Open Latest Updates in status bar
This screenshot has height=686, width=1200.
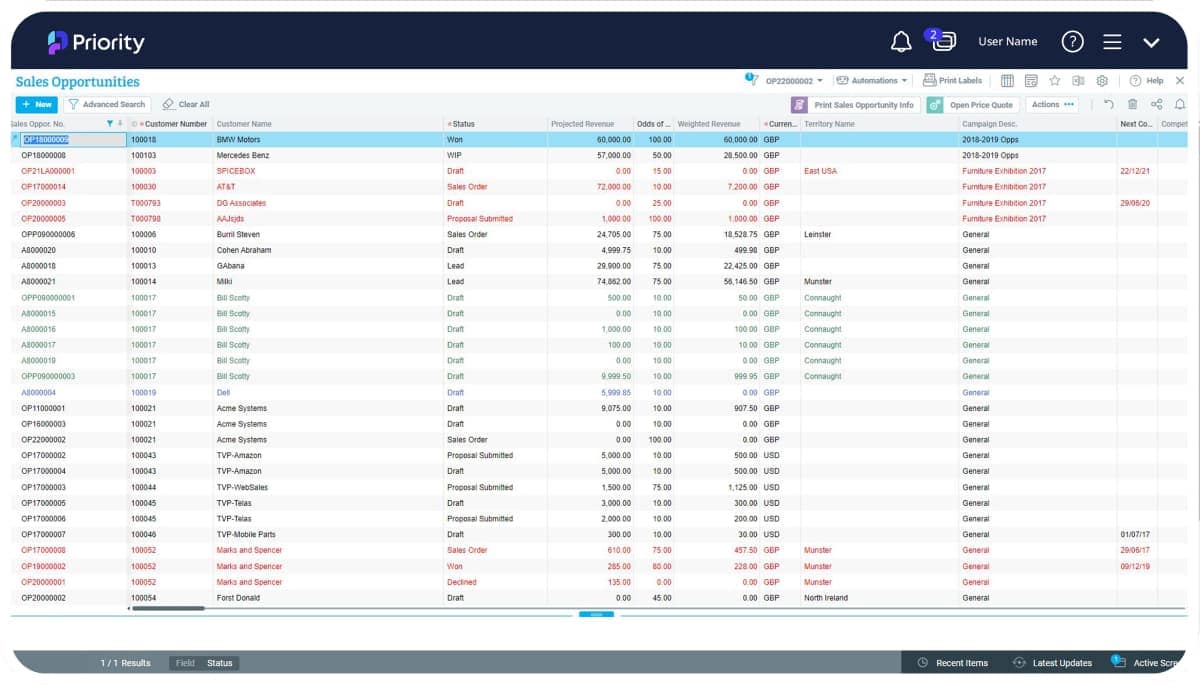tap(1052, 663)
